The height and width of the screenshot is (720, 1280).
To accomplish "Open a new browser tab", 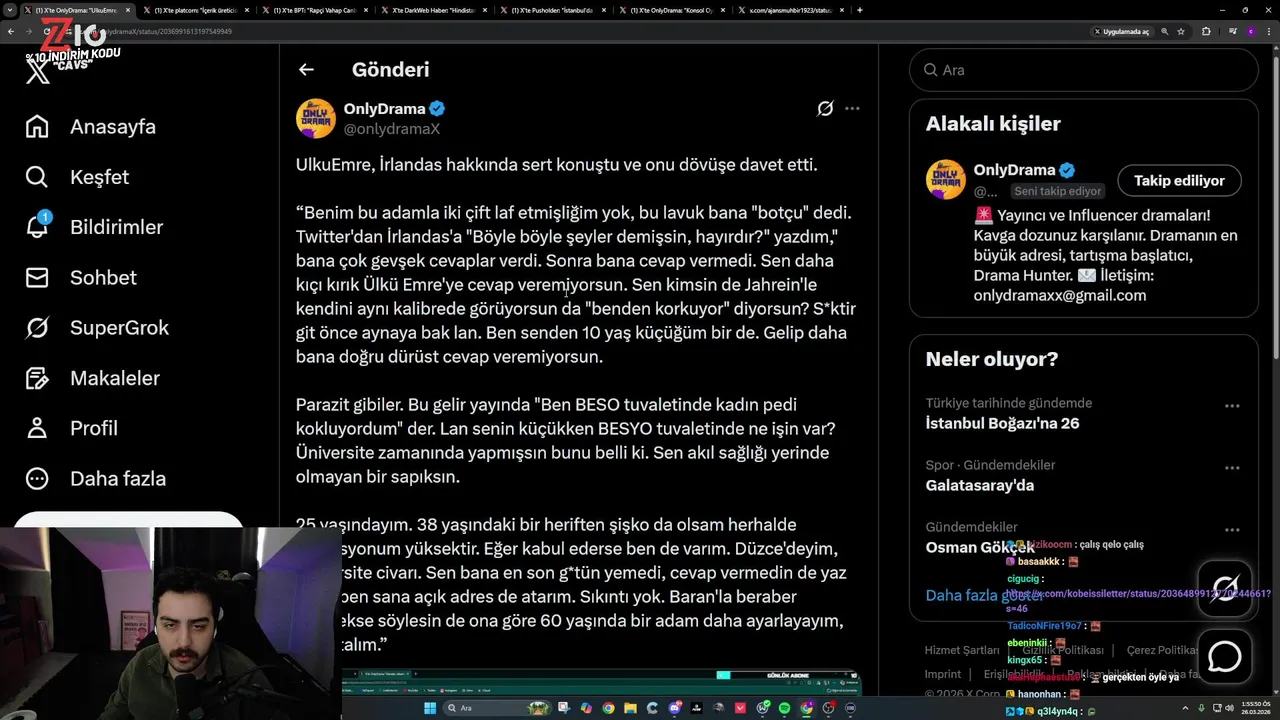I will tap(860, 10).
